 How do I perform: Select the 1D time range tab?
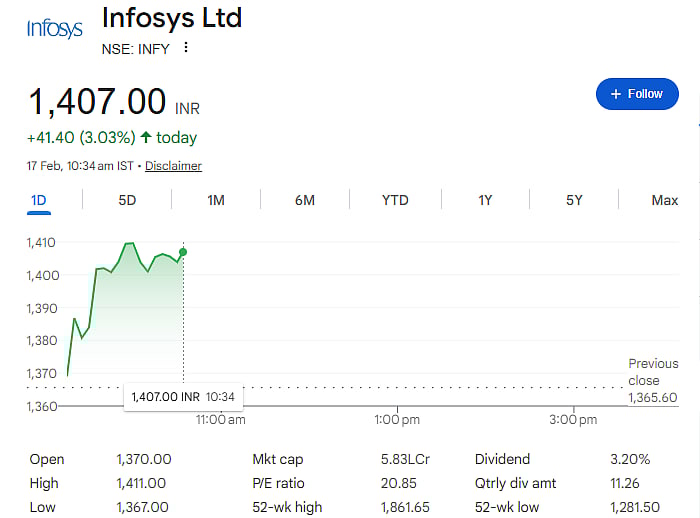[39, 200]
